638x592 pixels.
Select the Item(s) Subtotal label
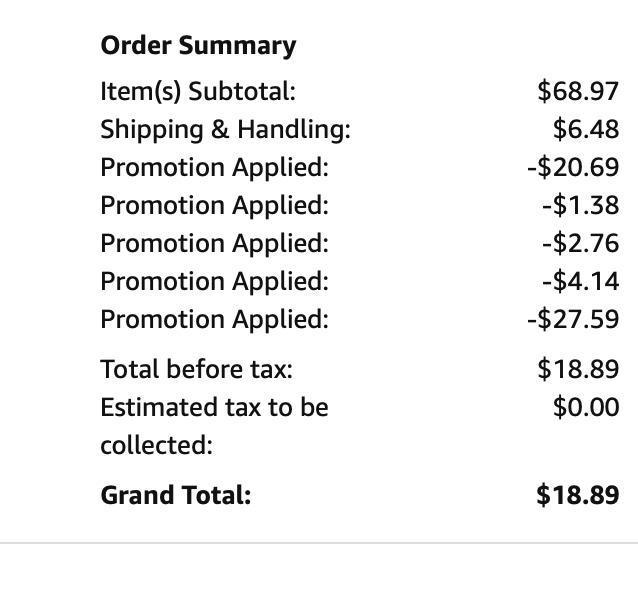[198, 91]
